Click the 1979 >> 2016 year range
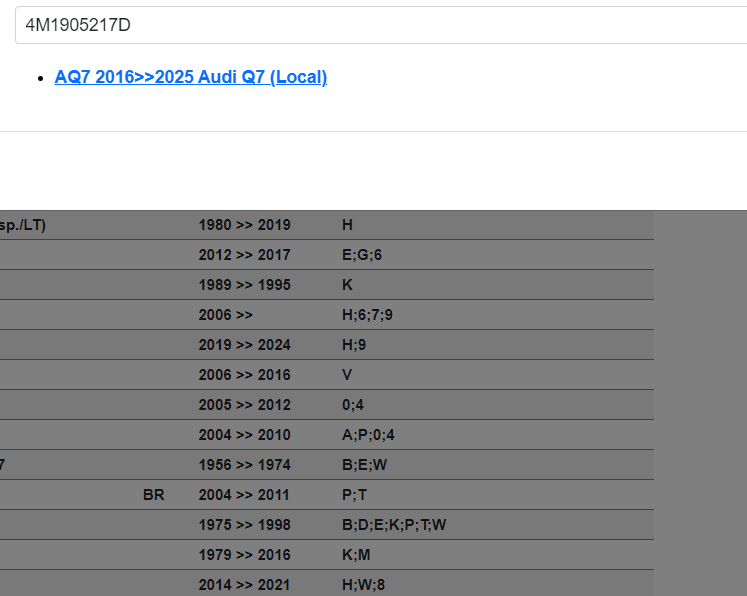This screenshot has height=596, width=747. pyautogui.click(x=244, y=555)
